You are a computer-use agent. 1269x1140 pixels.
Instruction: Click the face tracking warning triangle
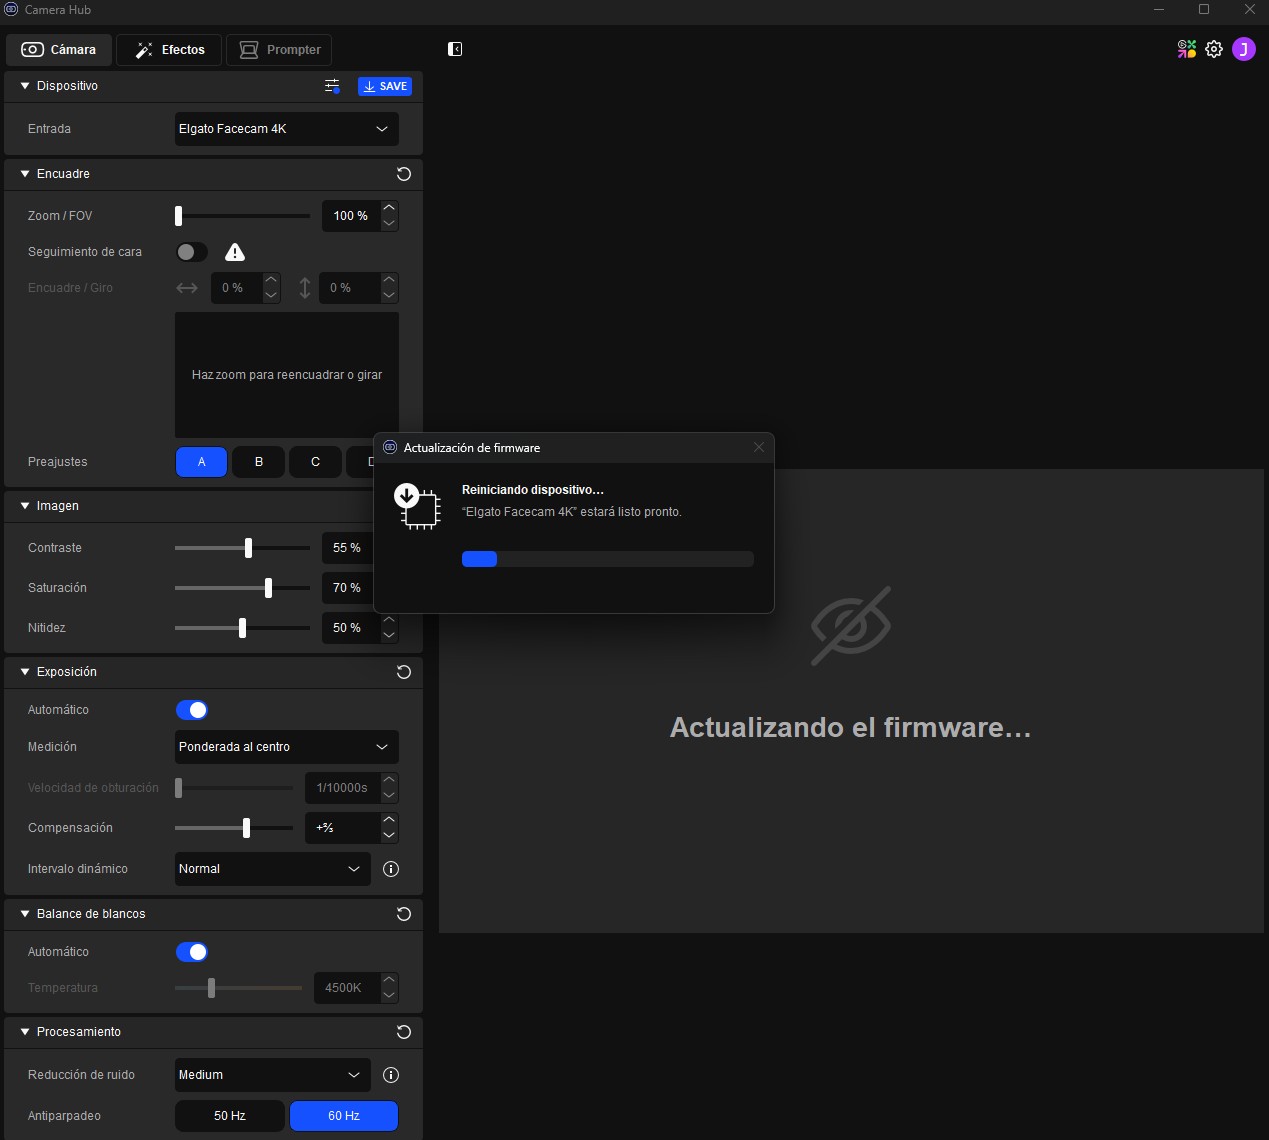[235, 252]
